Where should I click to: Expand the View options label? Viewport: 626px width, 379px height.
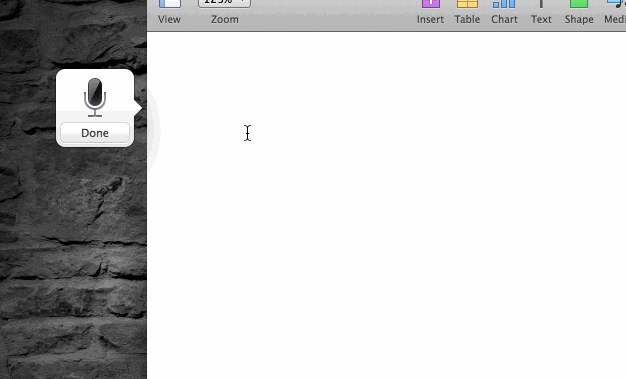[x=169, y=19]
